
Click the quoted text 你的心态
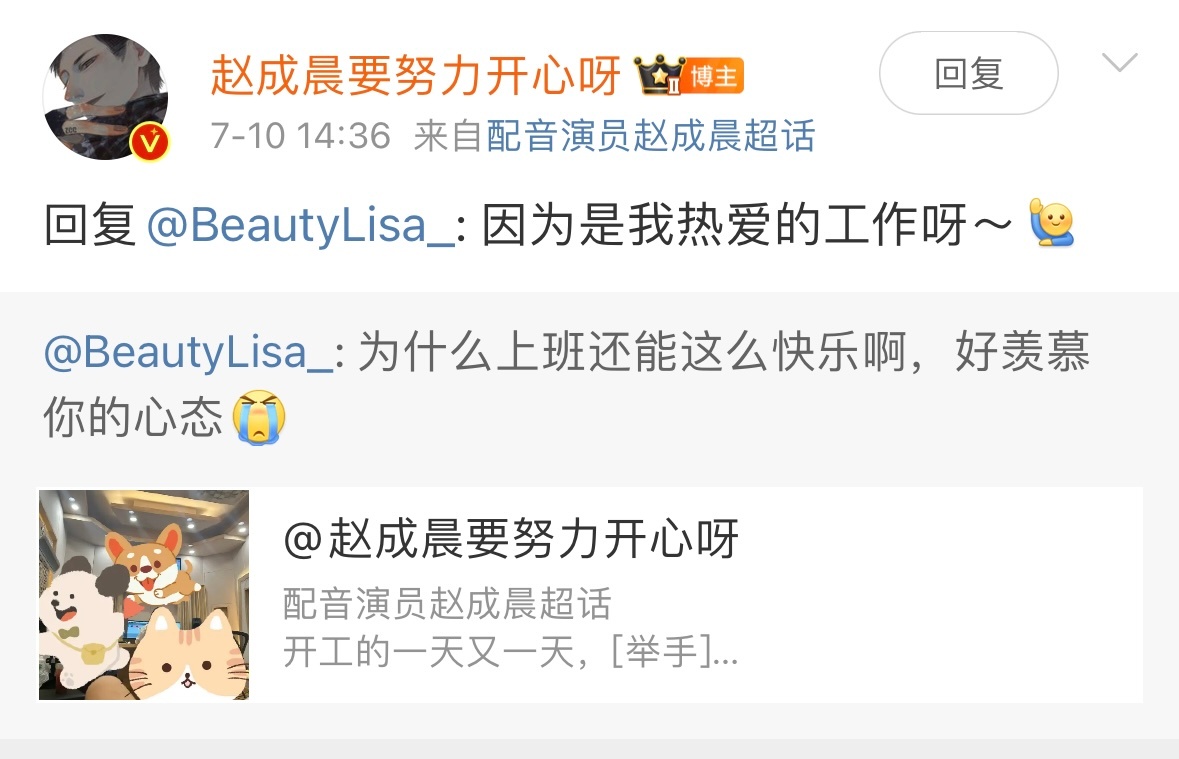pos(133,417)
